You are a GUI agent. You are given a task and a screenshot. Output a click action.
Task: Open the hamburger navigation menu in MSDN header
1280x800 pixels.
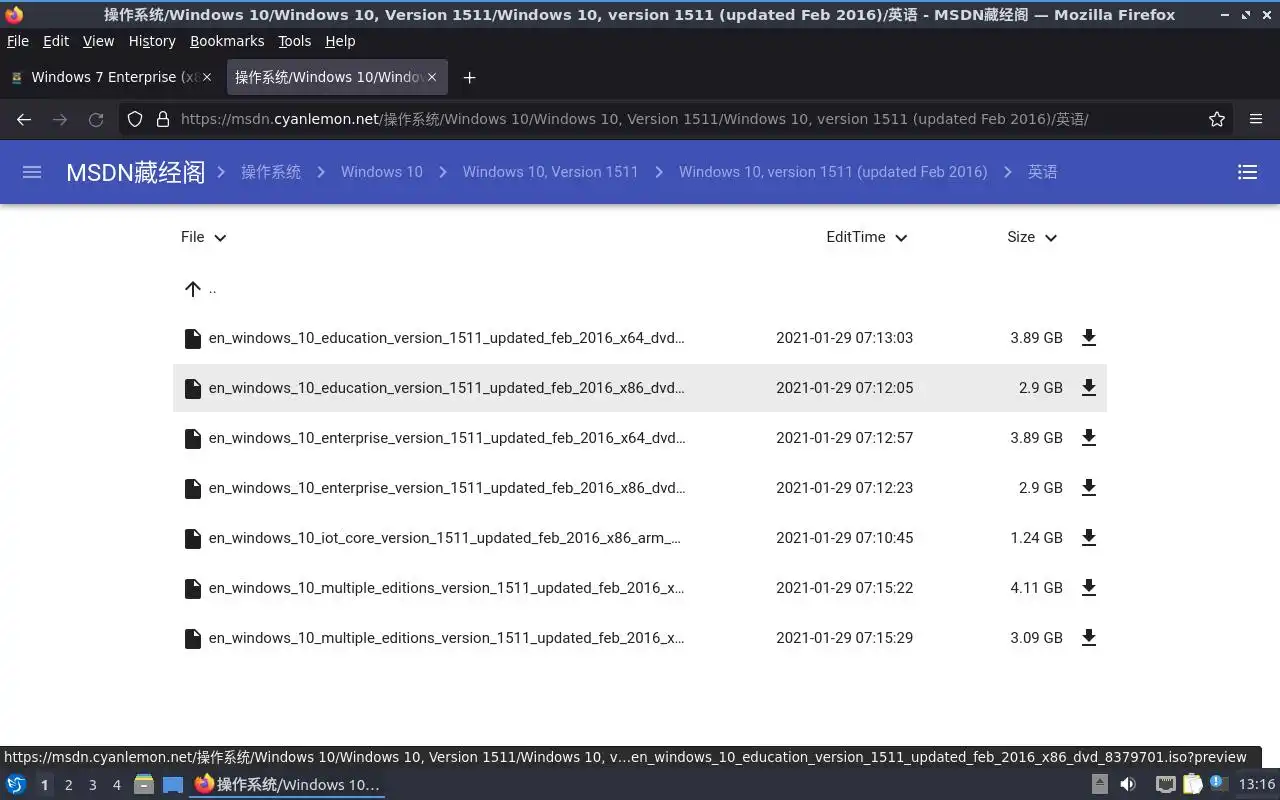(32, 172)
